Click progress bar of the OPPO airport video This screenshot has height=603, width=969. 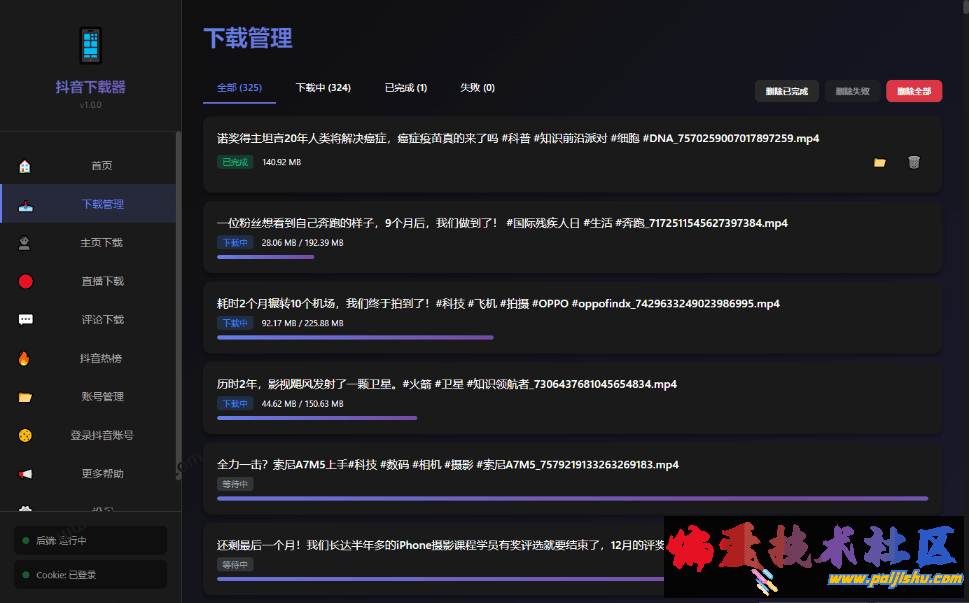pyautogui.click(x=355, y=337)
